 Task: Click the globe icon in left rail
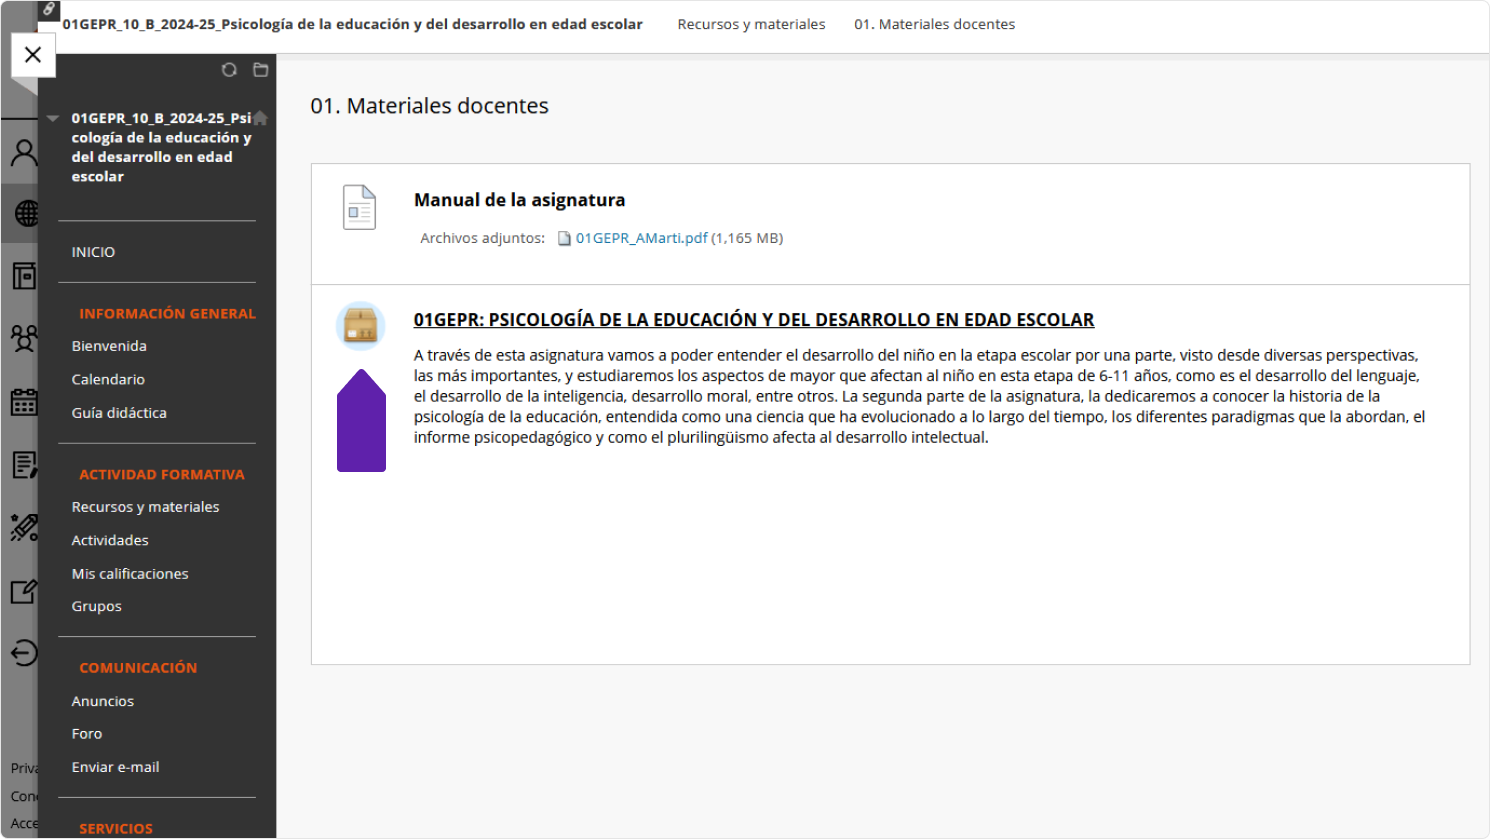click(x=26, y=213)
